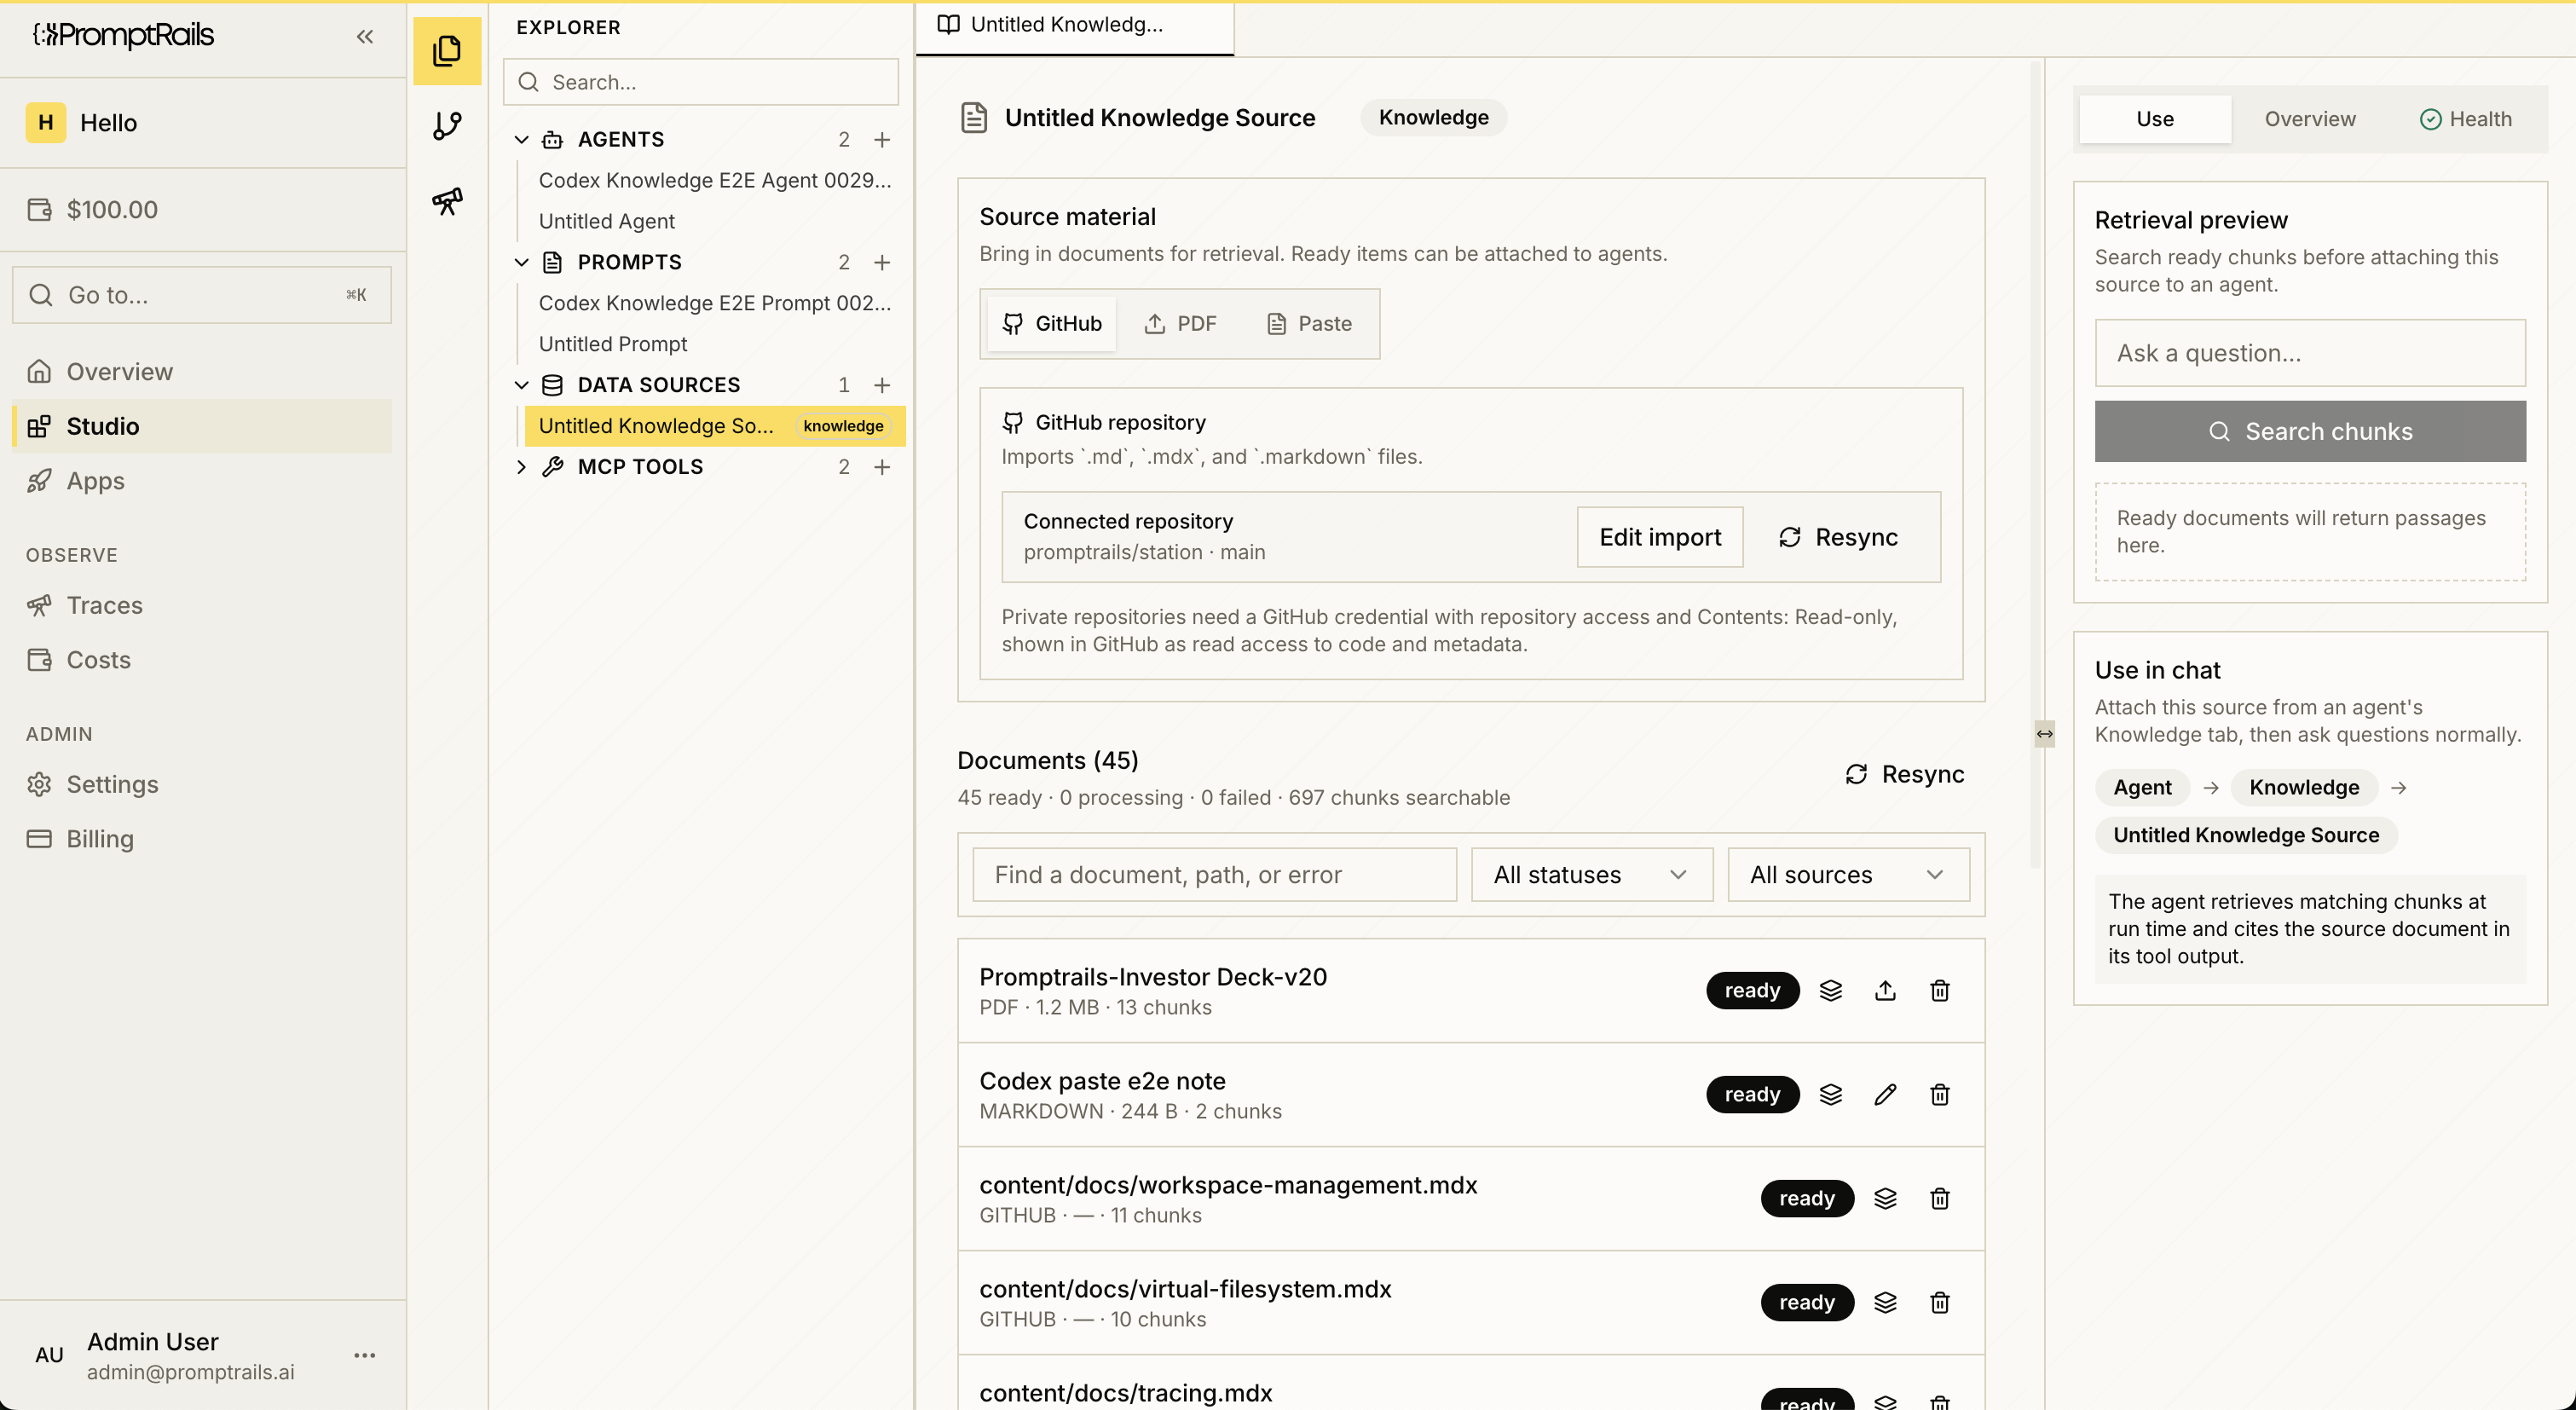This screenshot has width=2576, height=1410.
Task: Collapse the left sidebar with double-chevron icon
Action: pos(364,36)
